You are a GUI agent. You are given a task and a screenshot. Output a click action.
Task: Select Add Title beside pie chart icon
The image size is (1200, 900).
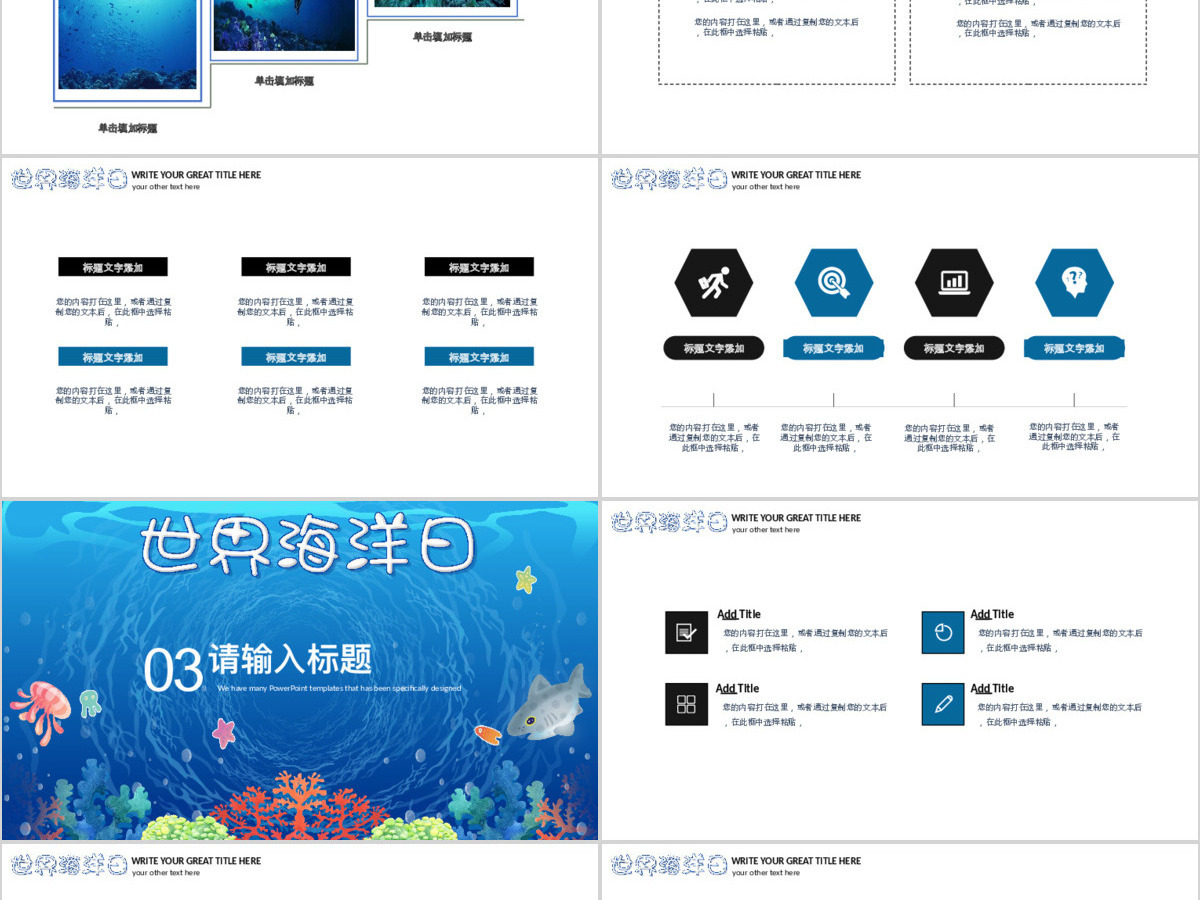pos(992,614)
